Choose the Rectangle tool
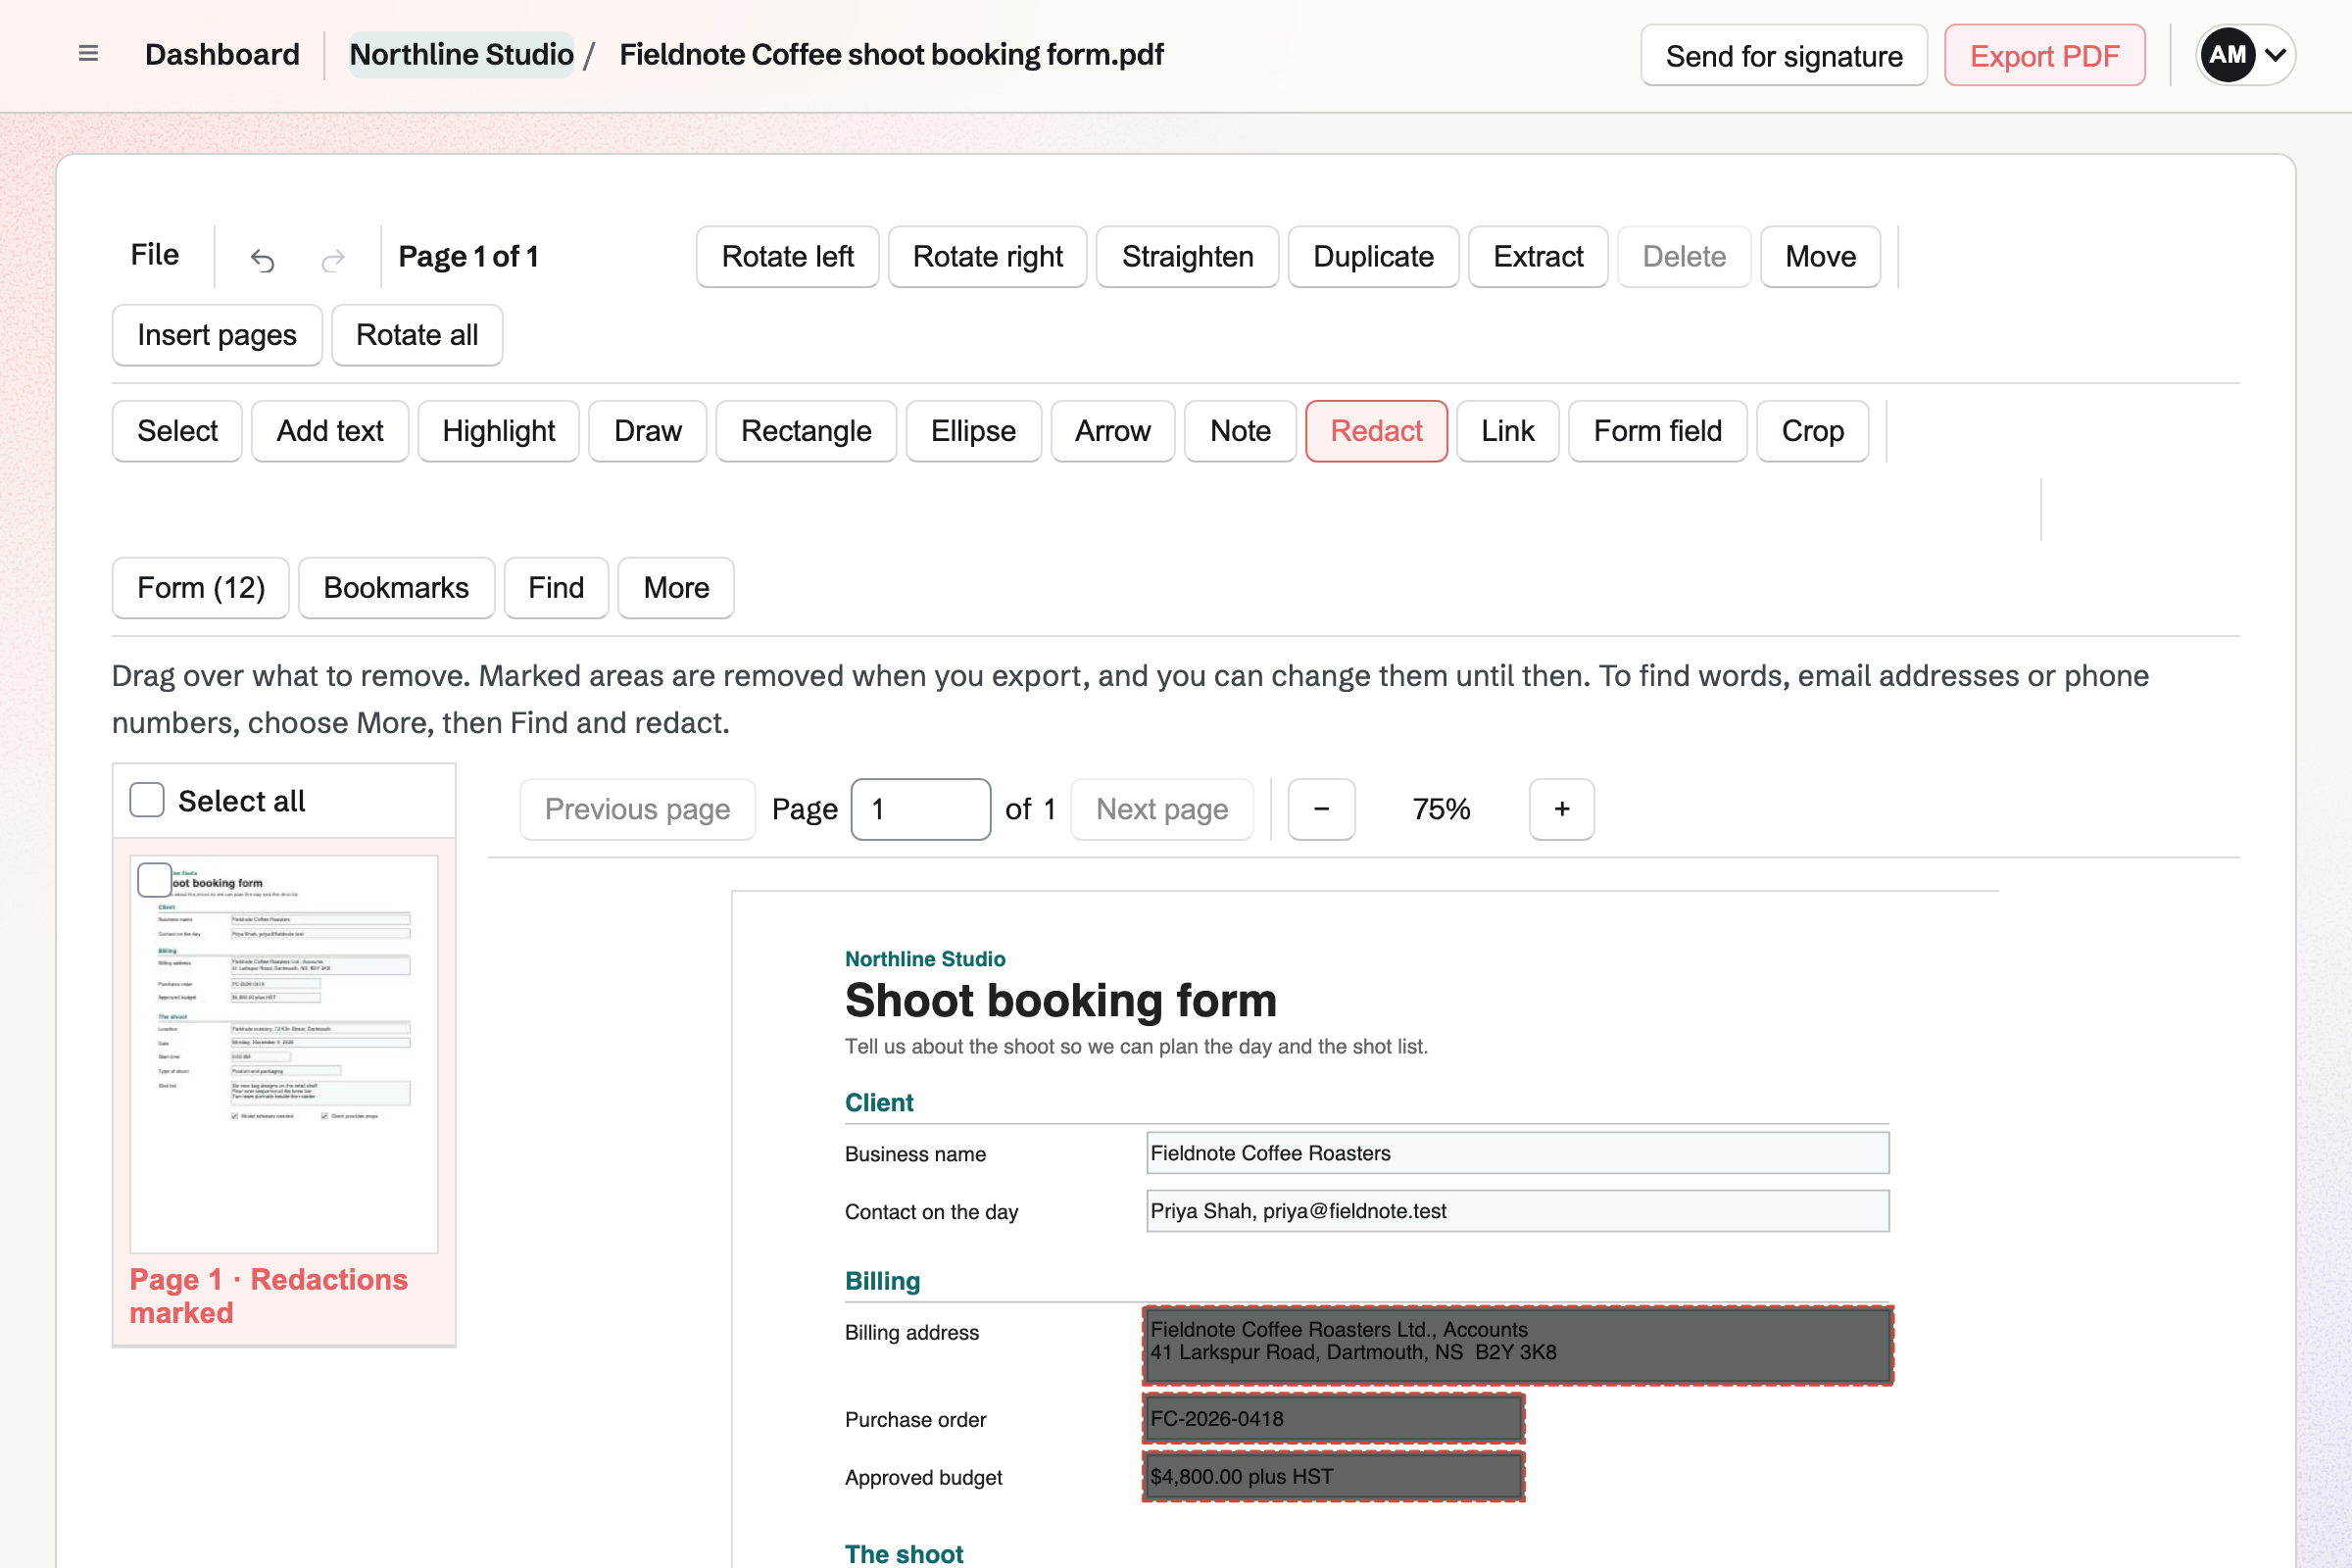Screen dimensions: 2352x1568 (806, 431)
